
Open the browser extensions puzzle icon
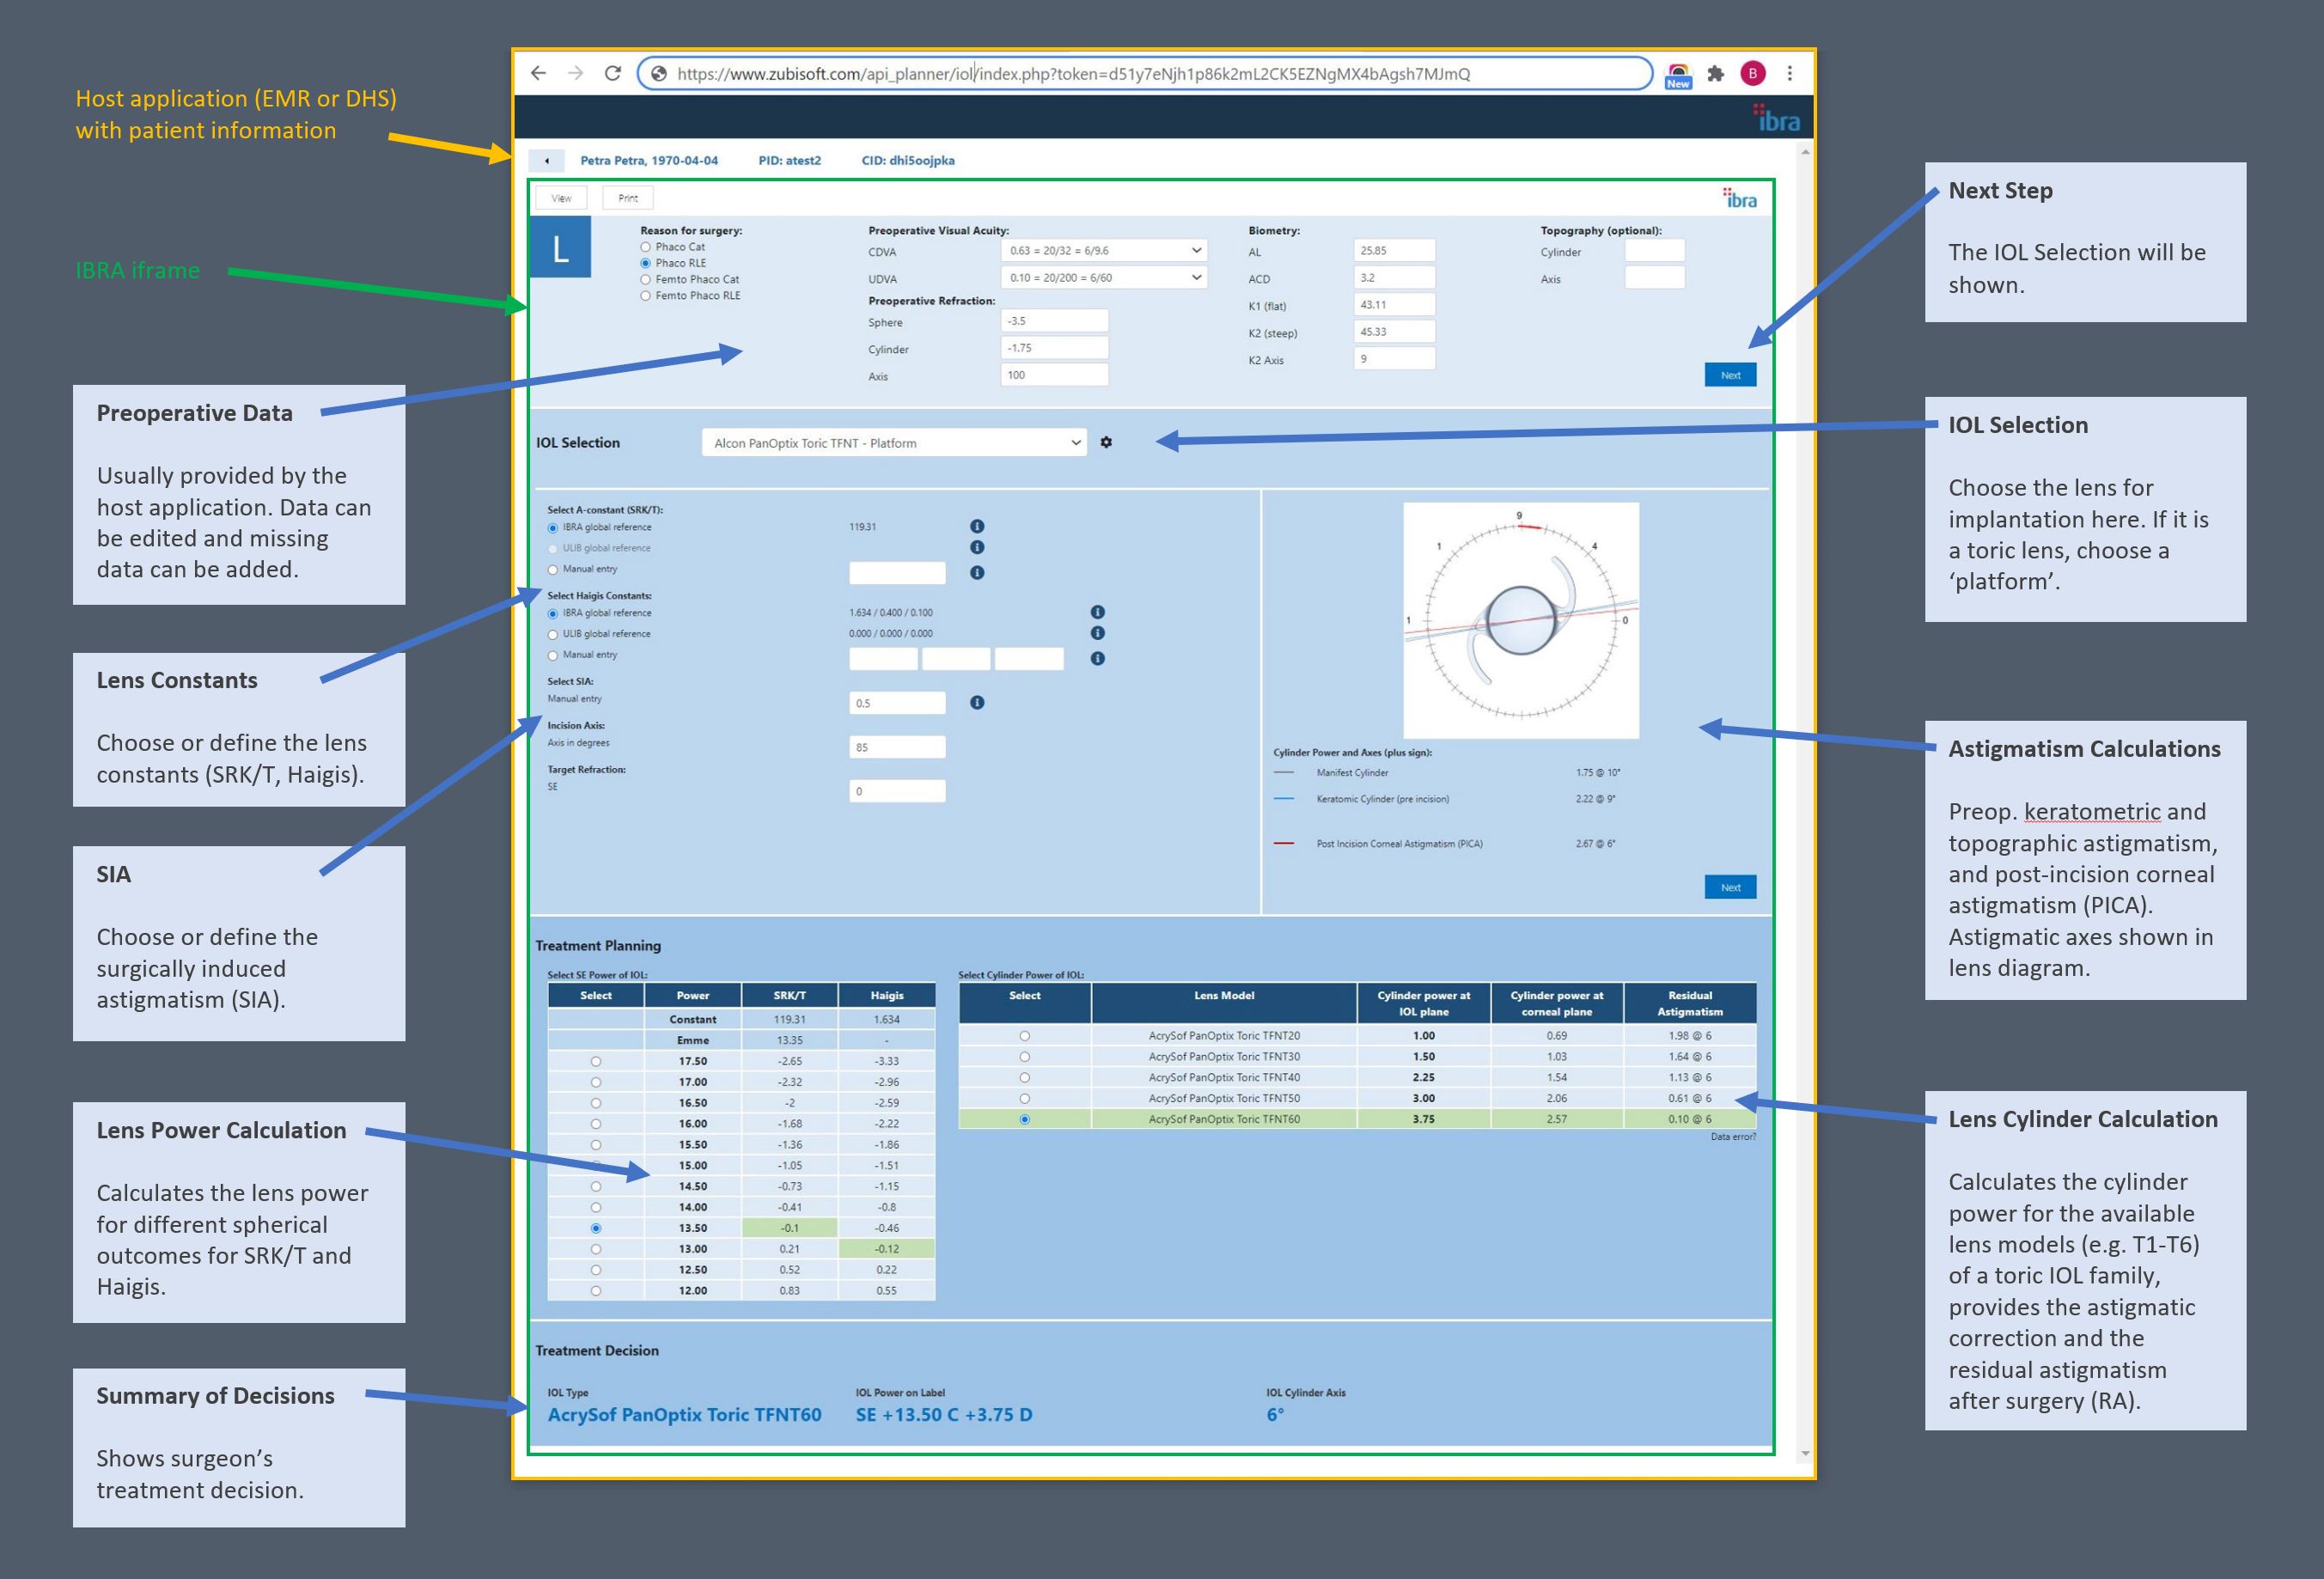[1716, 73]
